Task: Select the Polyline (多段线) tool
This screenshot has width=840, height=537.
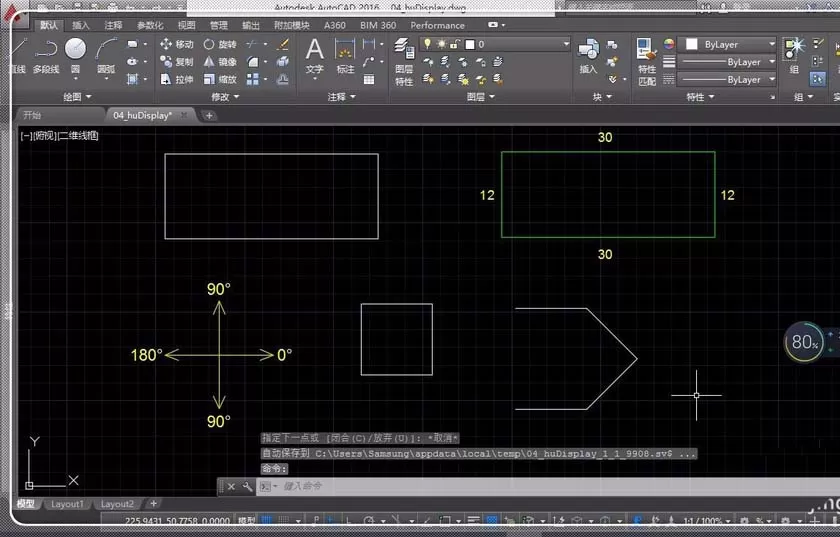Action: click(46, 55)
